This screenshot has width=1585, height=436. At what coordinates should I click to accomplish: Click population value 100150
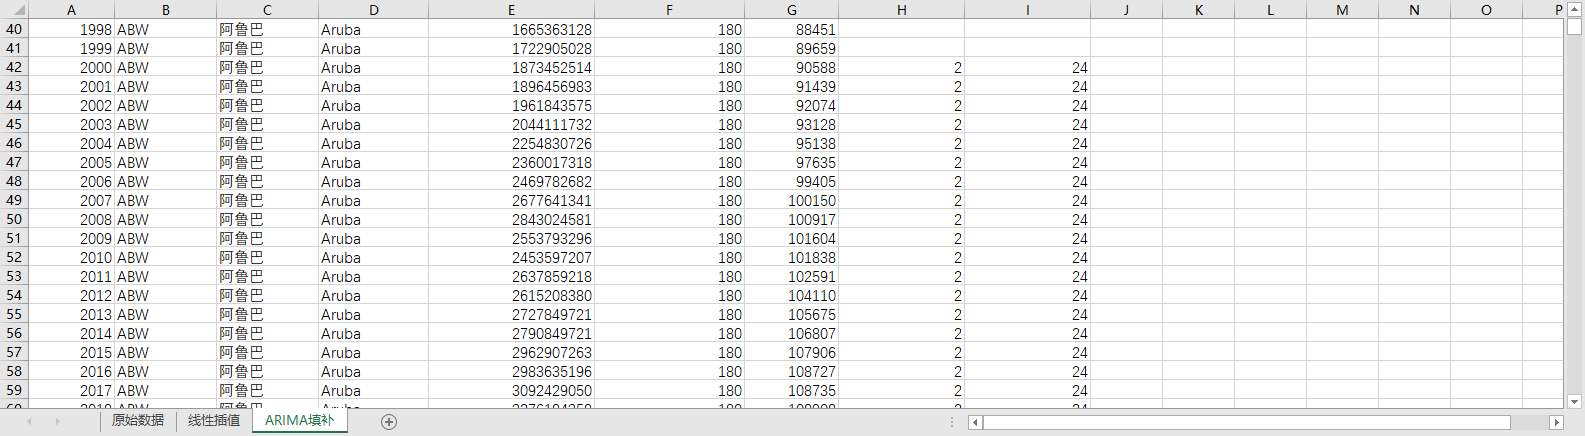(x=791, y=200)
